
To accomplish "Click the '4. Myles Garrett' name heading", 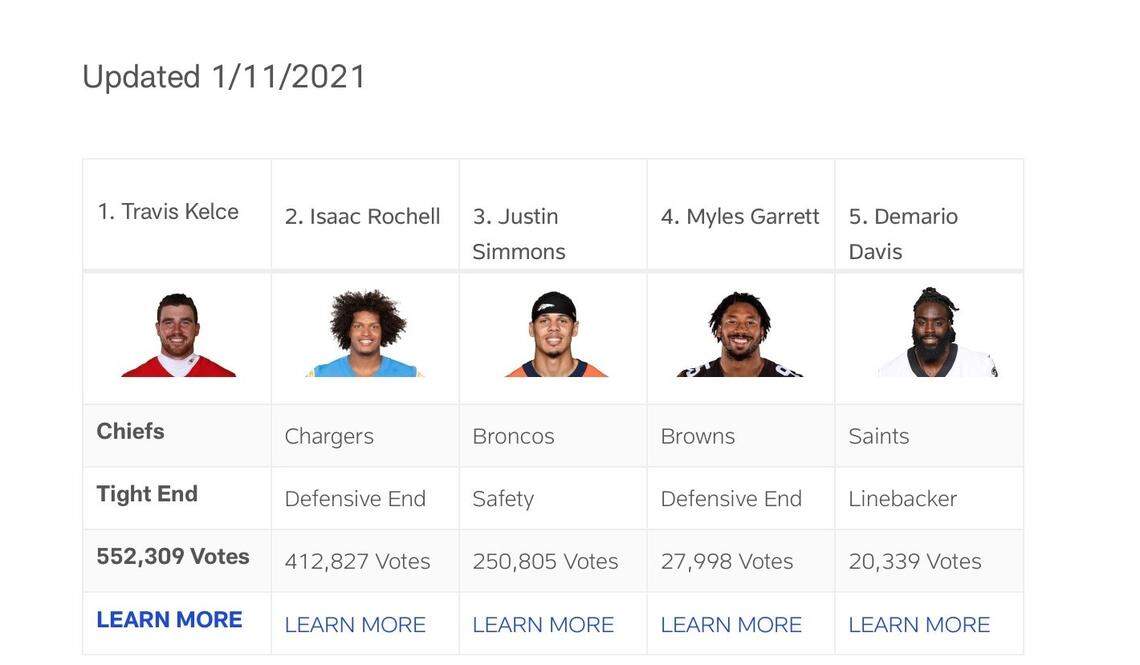I will click(740, 217).
